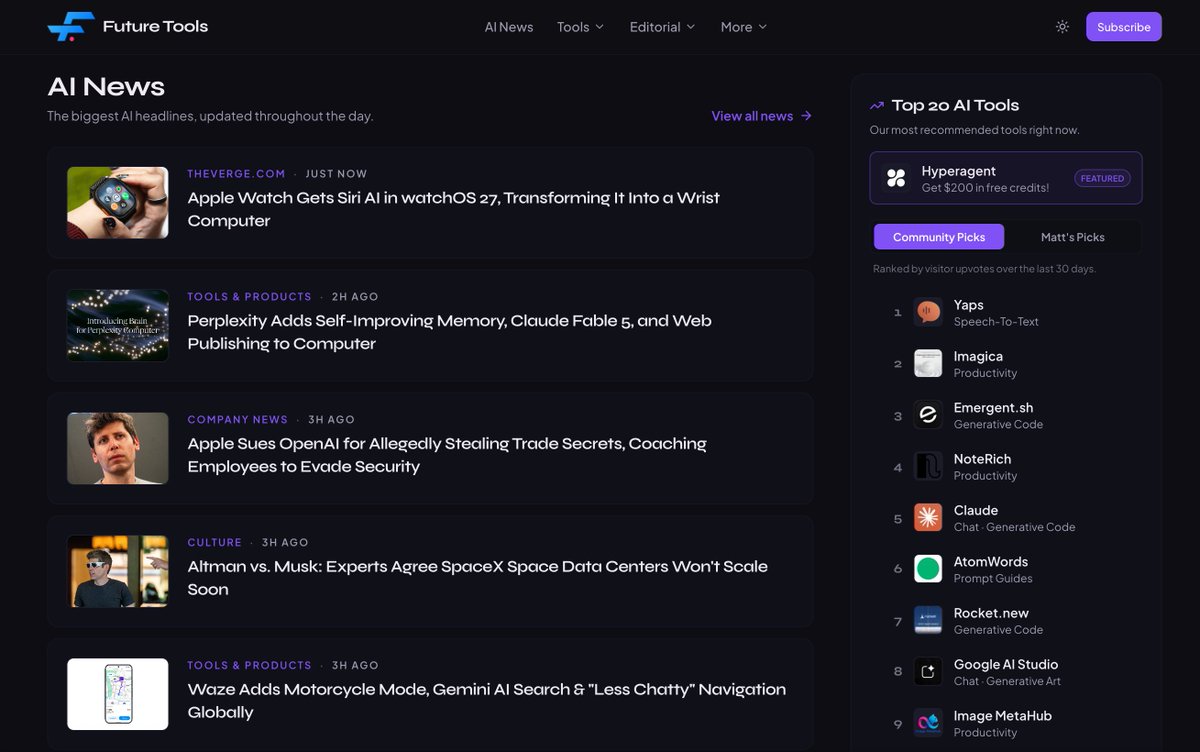Open the Emergent.sh tool icon
Screen dimensions: 1200x752
(928, 415)
